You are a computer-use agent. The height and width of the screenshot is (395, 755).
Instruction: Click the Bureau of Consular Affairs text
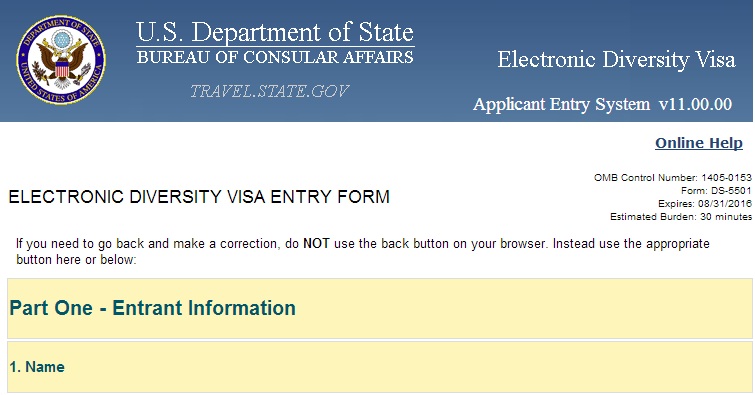[275, 57]
